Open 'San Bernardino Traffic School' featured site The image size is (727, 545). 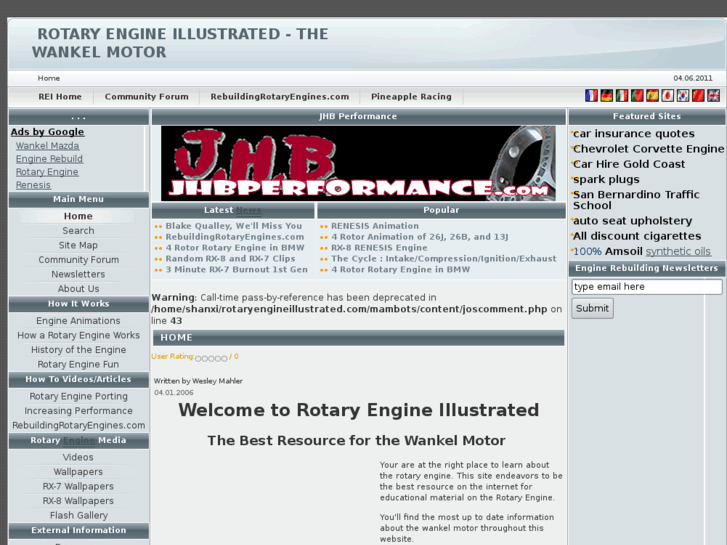point(636,200)
